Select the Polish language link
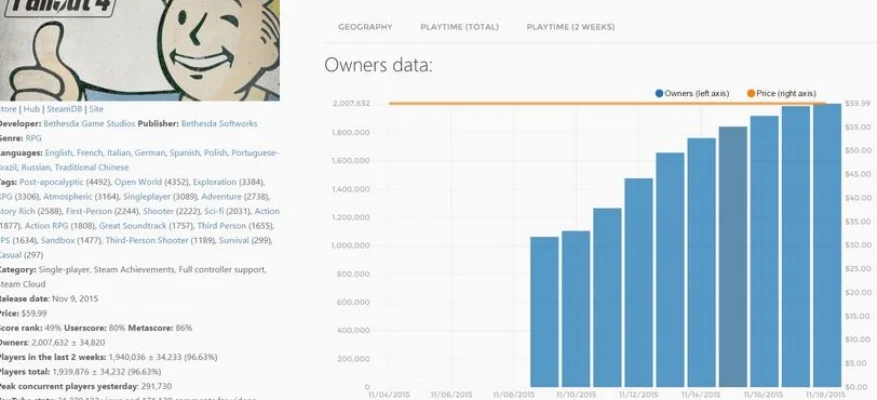This screenshot has width=877, height=400. [x=215, y=153]
